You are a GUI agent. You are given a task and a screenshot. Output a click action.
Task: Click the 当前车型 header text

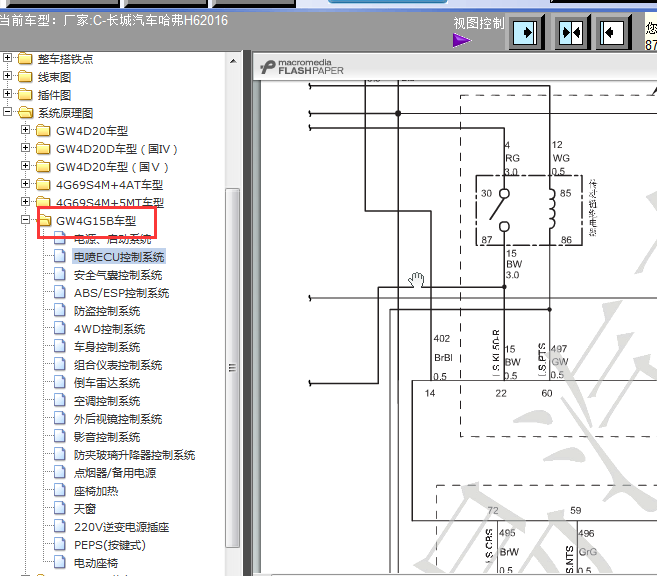point(114,20)
